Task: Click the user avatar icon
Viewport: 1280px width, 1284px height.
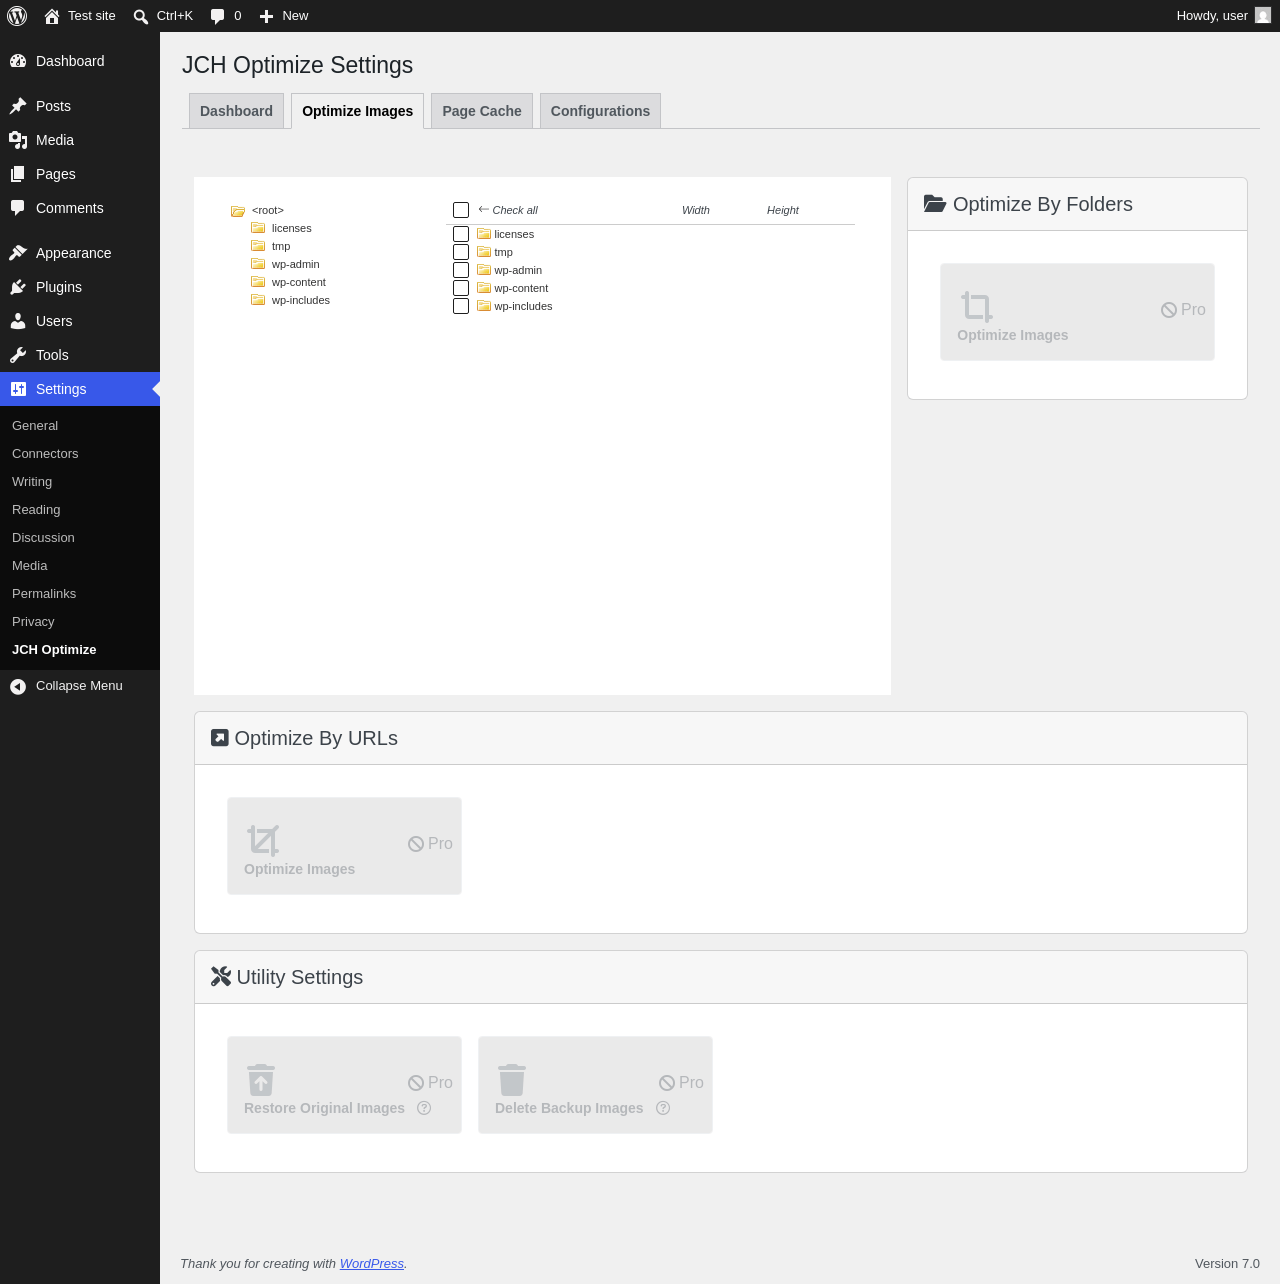Action: tap(1263, 16)
